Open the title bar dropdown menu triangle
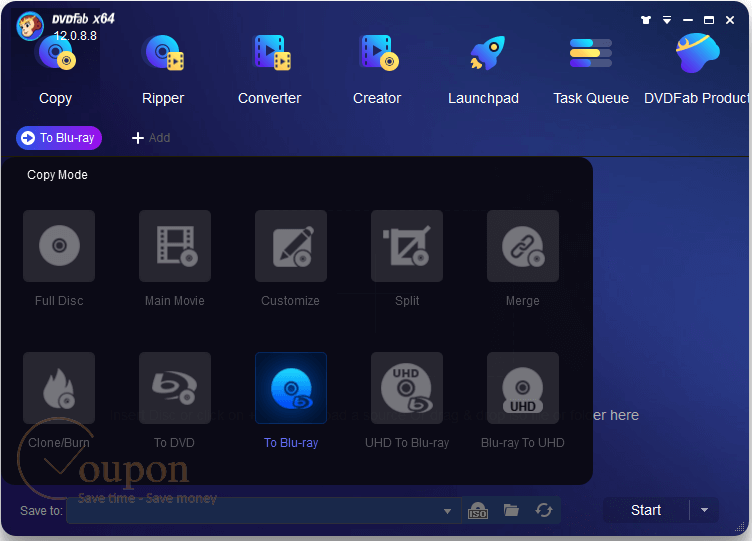Screen dimensions: 752x541 tap(667, 20)
